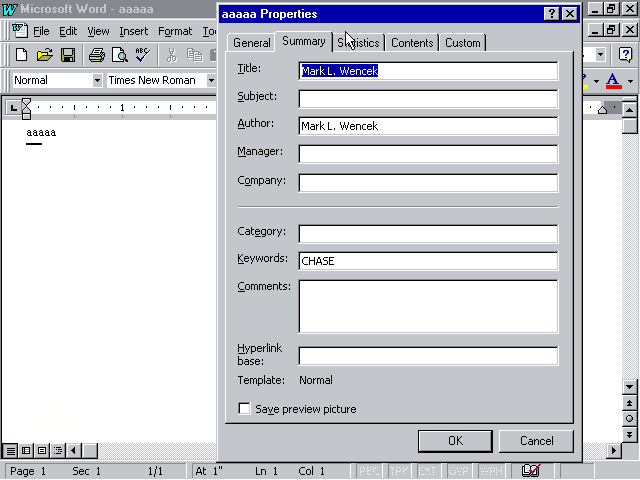Toggle REC indicator in status bar
This screenshot has height=480, width=640.
[369, 471]
